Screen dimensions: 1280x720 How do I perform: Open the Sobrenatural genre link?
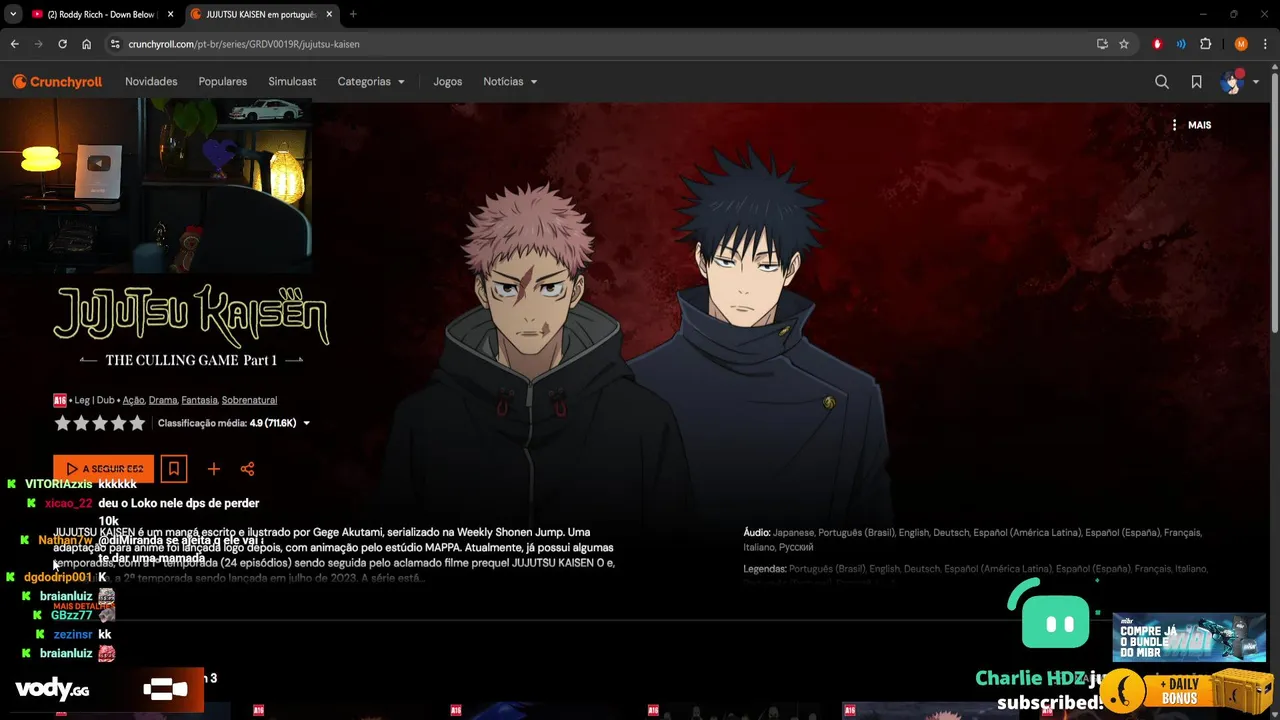point(249,400)
